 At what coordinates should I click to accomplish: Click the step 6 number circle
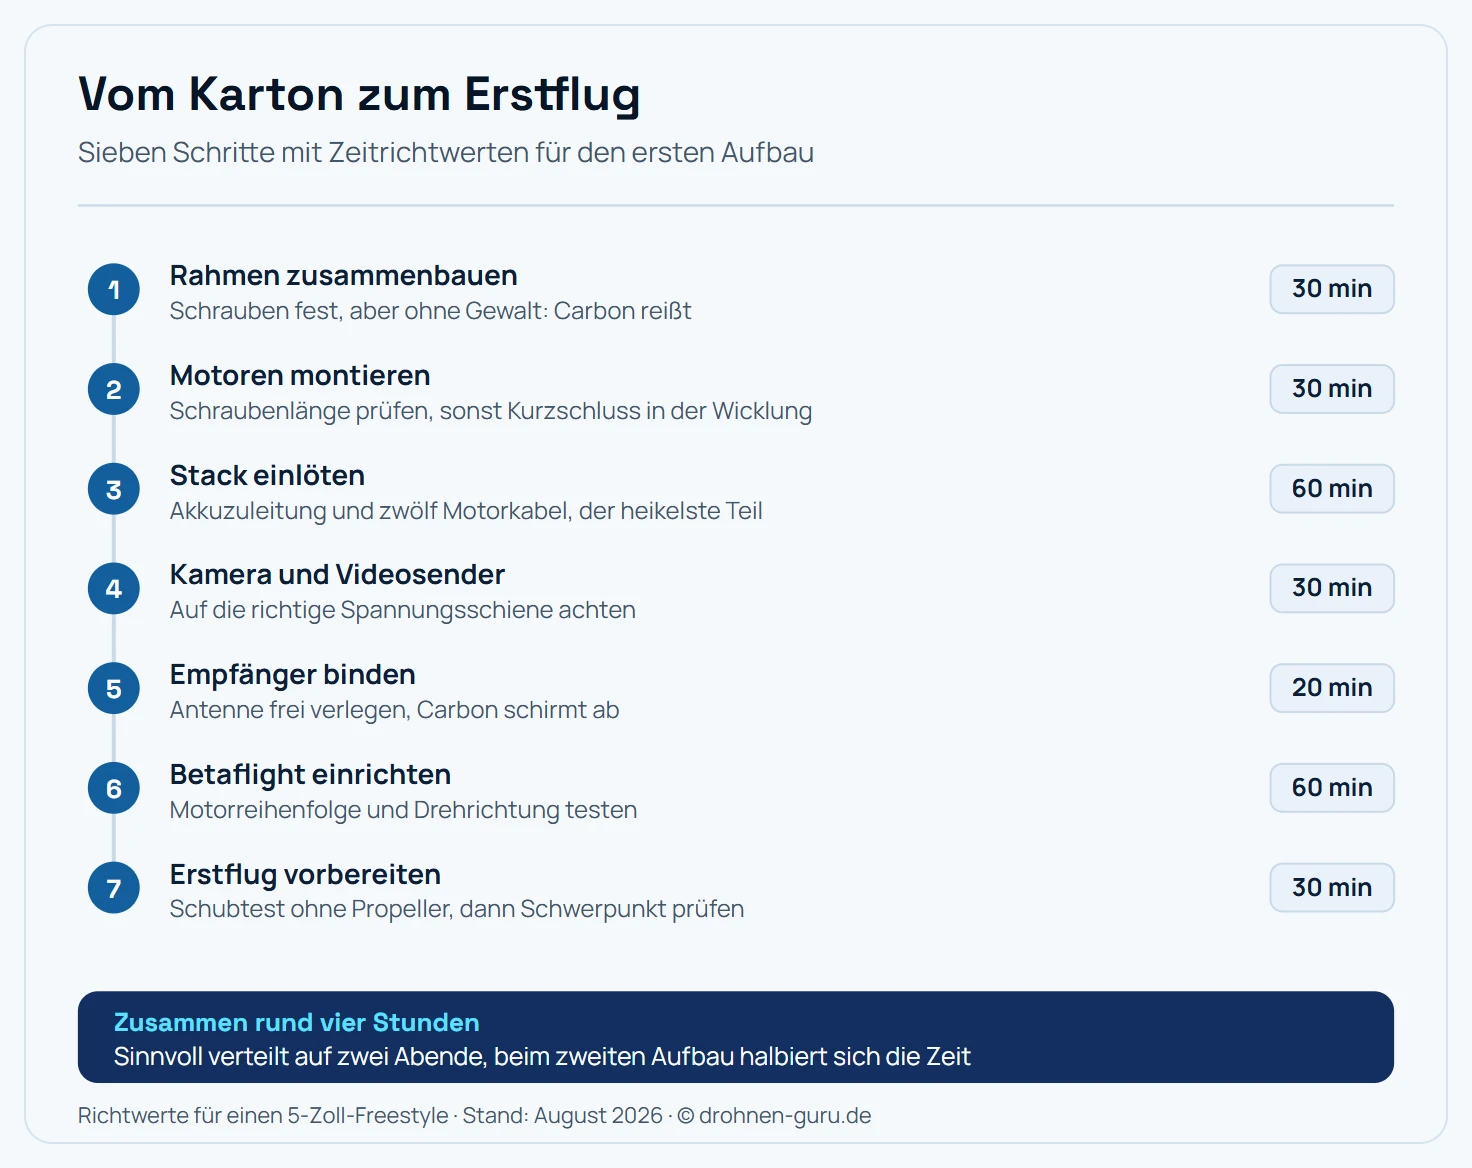pos(114,789)
